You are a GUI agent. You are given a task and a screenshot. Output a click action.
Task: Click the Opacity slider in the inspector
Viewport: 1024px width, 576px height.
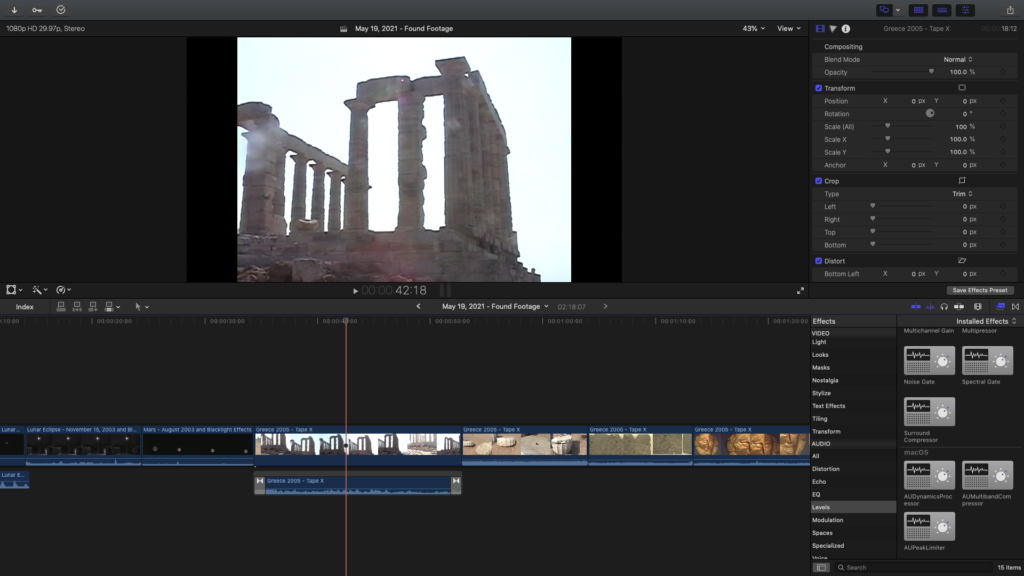tap(905, 72)
